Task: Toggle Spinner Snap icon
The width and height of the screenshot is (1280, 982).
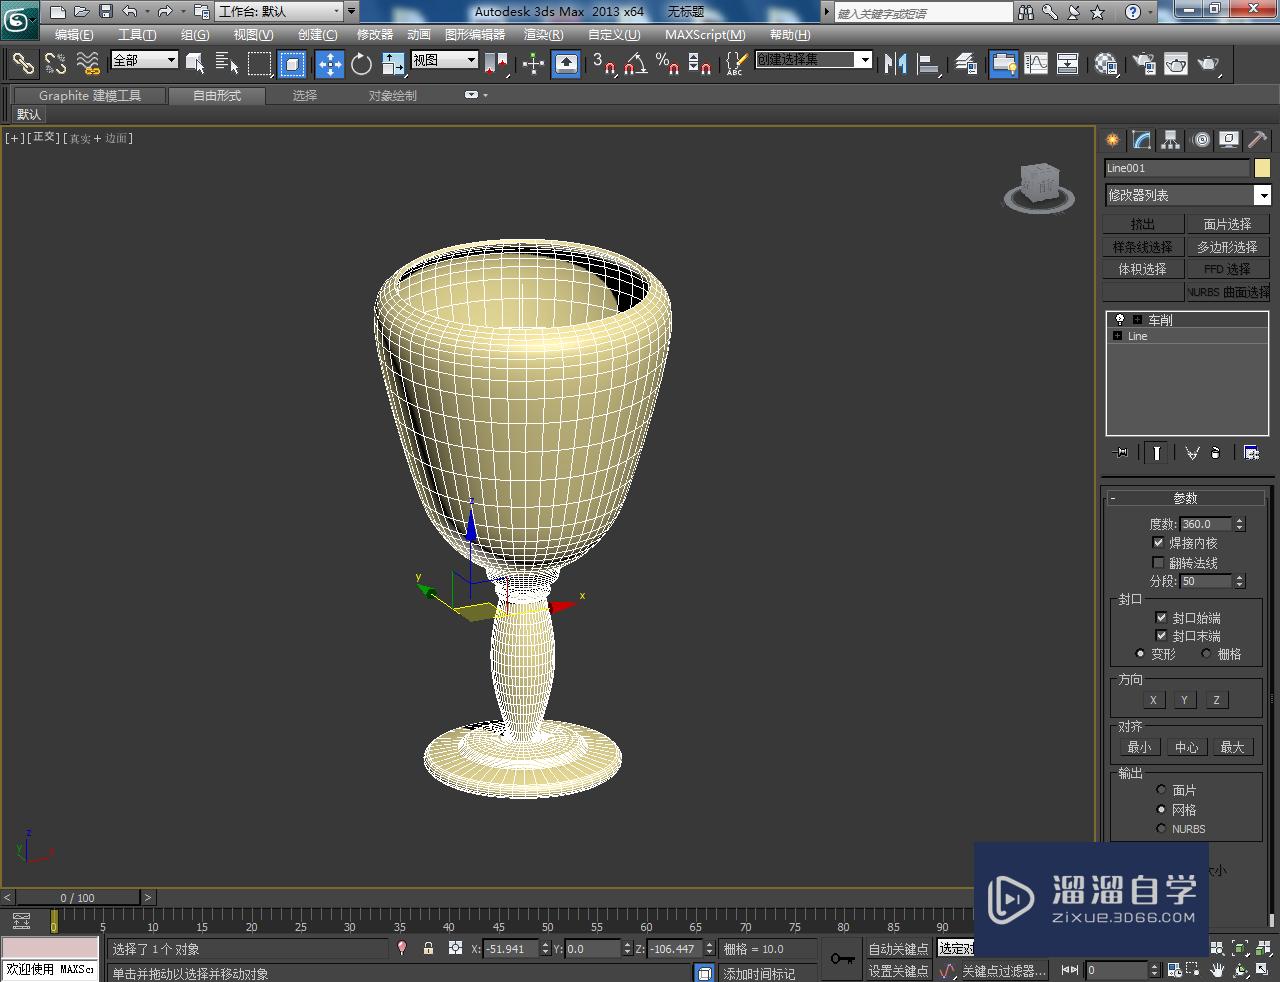Action: tap(700, 64)
